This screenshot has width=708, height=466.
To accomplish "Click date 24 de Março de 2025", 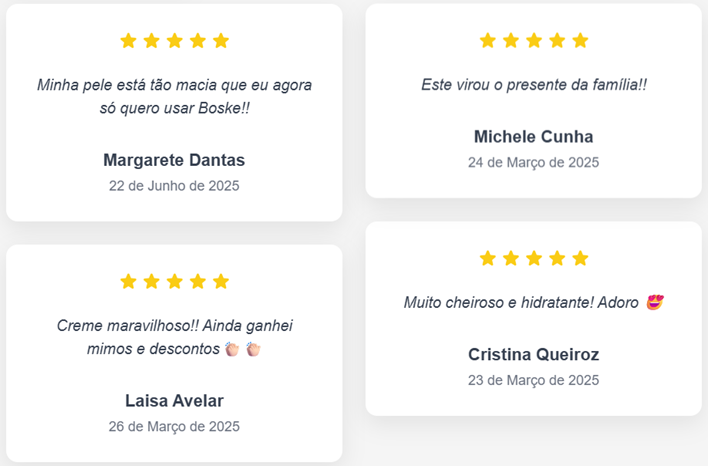I will point(534,163).
